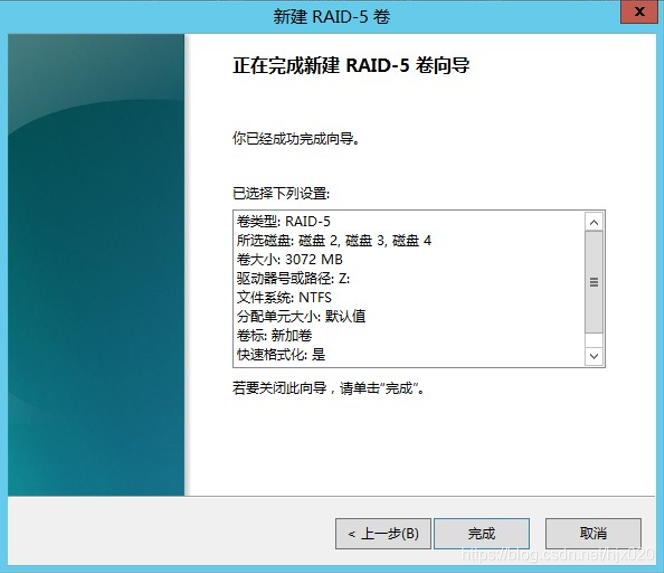This screenshot has width=664, height=573.
Task: Click the 你已经成功完成向导 message
Action: 296,138
